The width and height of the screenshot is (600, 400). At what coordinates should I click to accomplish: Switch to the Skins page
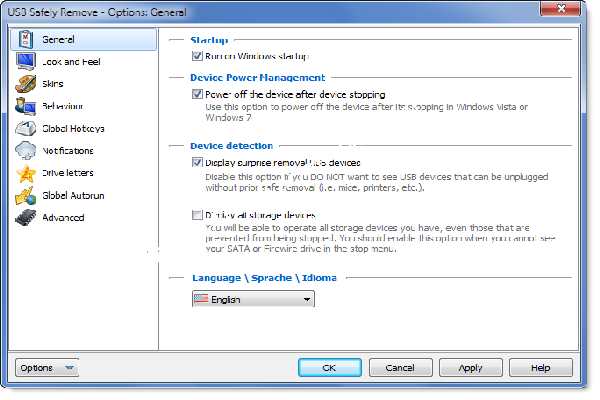point(53,84)
